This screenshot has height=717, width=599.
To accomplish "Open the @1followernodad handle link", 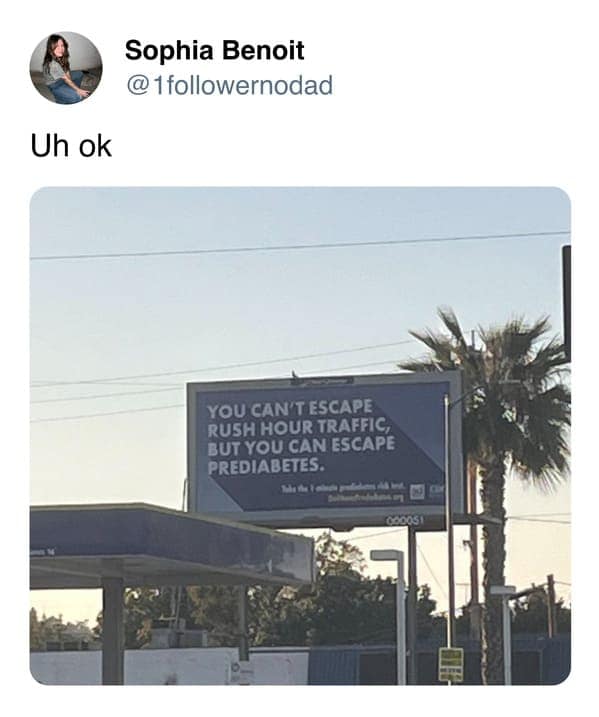I will click(x=230, y=86).
